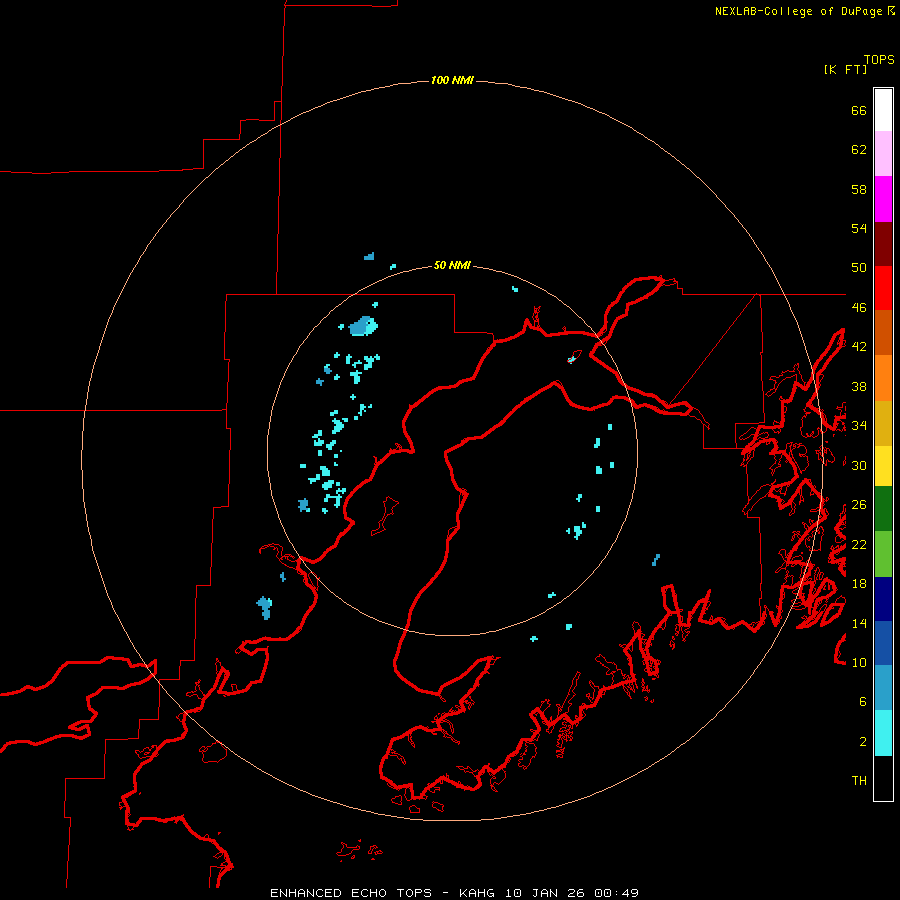Viewport: 900px width, 900px height.
Task: Click the TOPS legend title
Action: coord(879,60)
